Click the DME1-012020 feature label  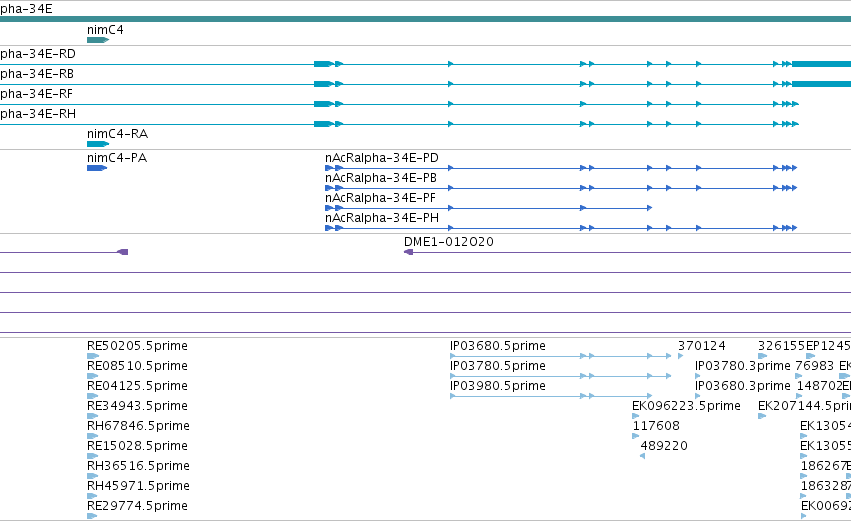[449, 242]
